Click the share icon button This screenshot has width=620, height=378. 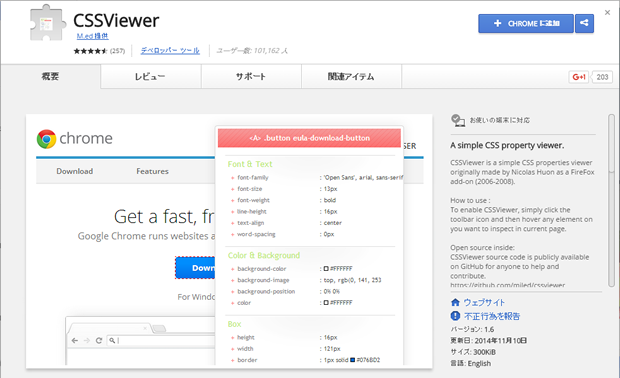pos(584,24)
